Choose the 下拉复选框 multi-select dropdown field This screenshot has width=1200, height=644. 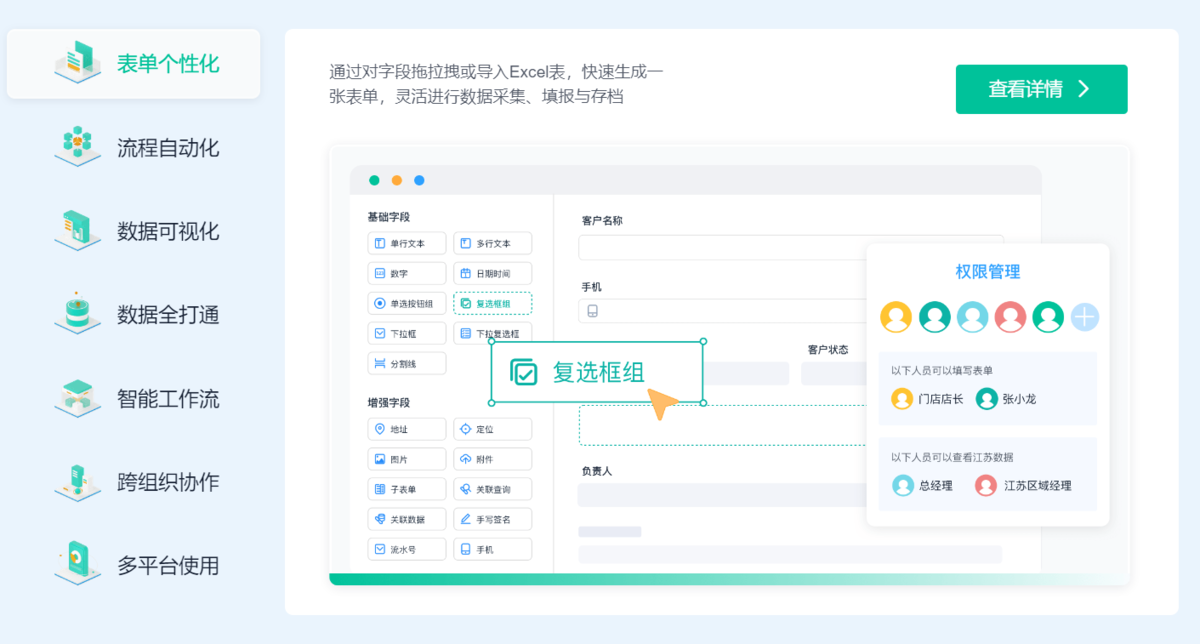click(492, 333)
